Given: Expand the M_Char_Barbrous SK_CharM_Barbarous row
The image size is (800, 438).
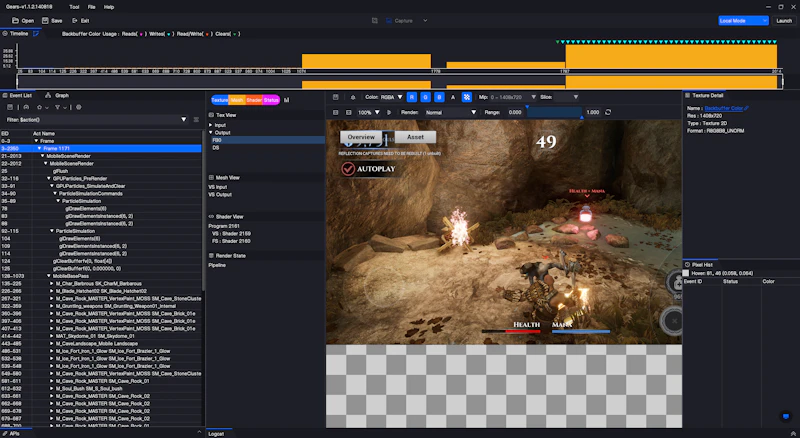Looking at the screenshot, I should pos(52,283).
